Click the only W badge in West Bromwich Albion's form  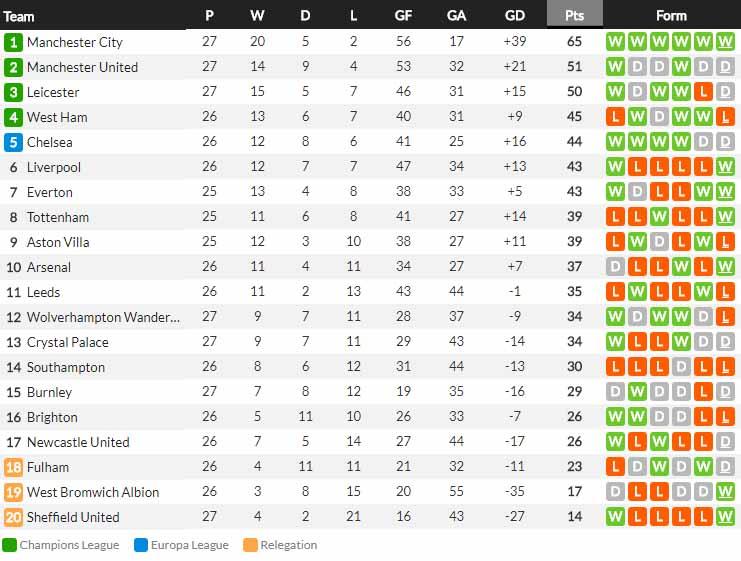(x=726, y=492)
